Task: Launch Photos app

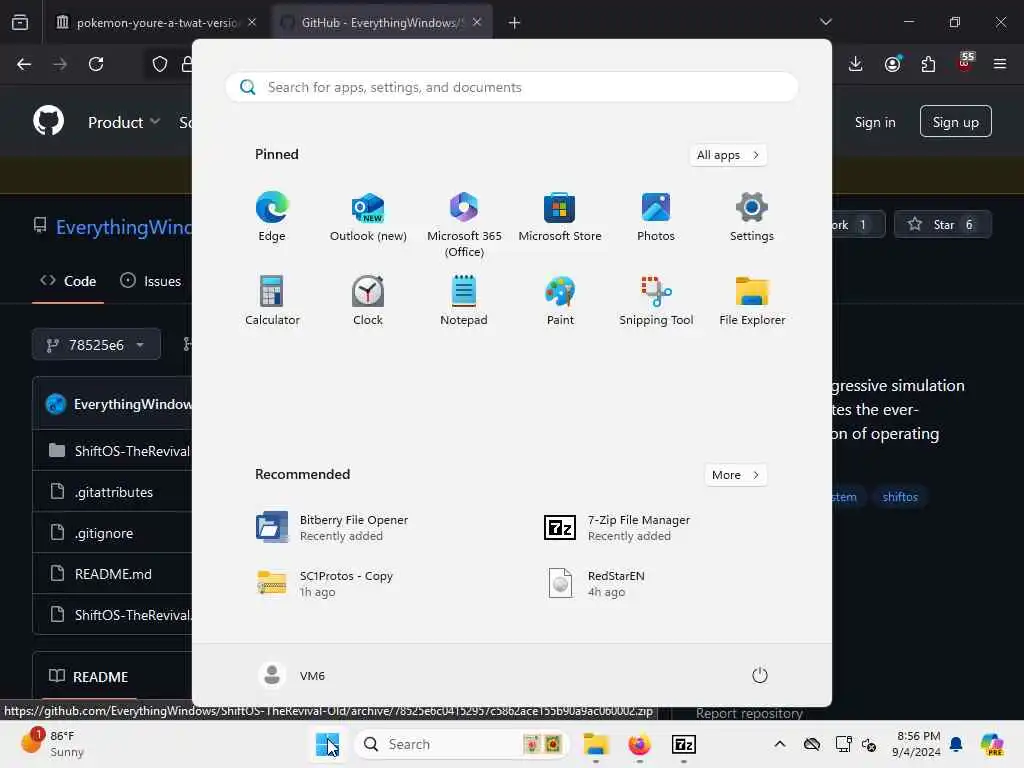Action: click(x=656, y=217)
